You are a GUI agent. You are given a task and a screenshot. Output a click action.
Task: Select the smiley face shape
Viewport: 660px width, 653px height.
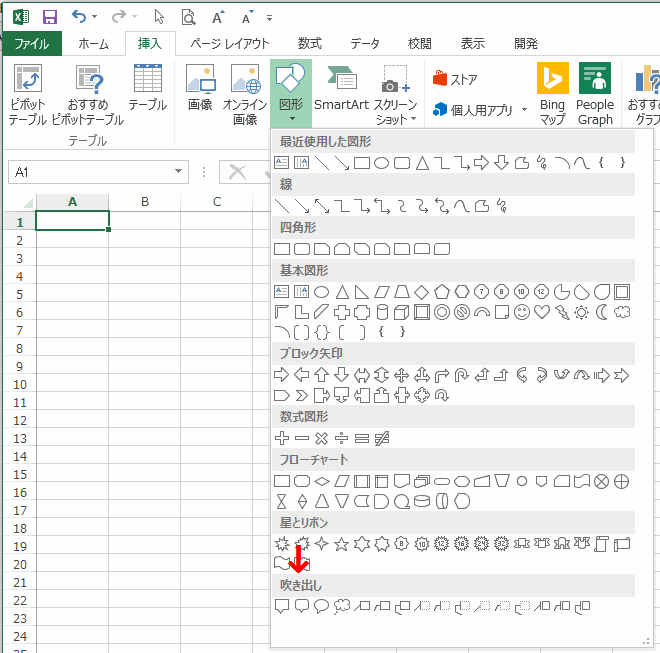click(x=522, y=312)
